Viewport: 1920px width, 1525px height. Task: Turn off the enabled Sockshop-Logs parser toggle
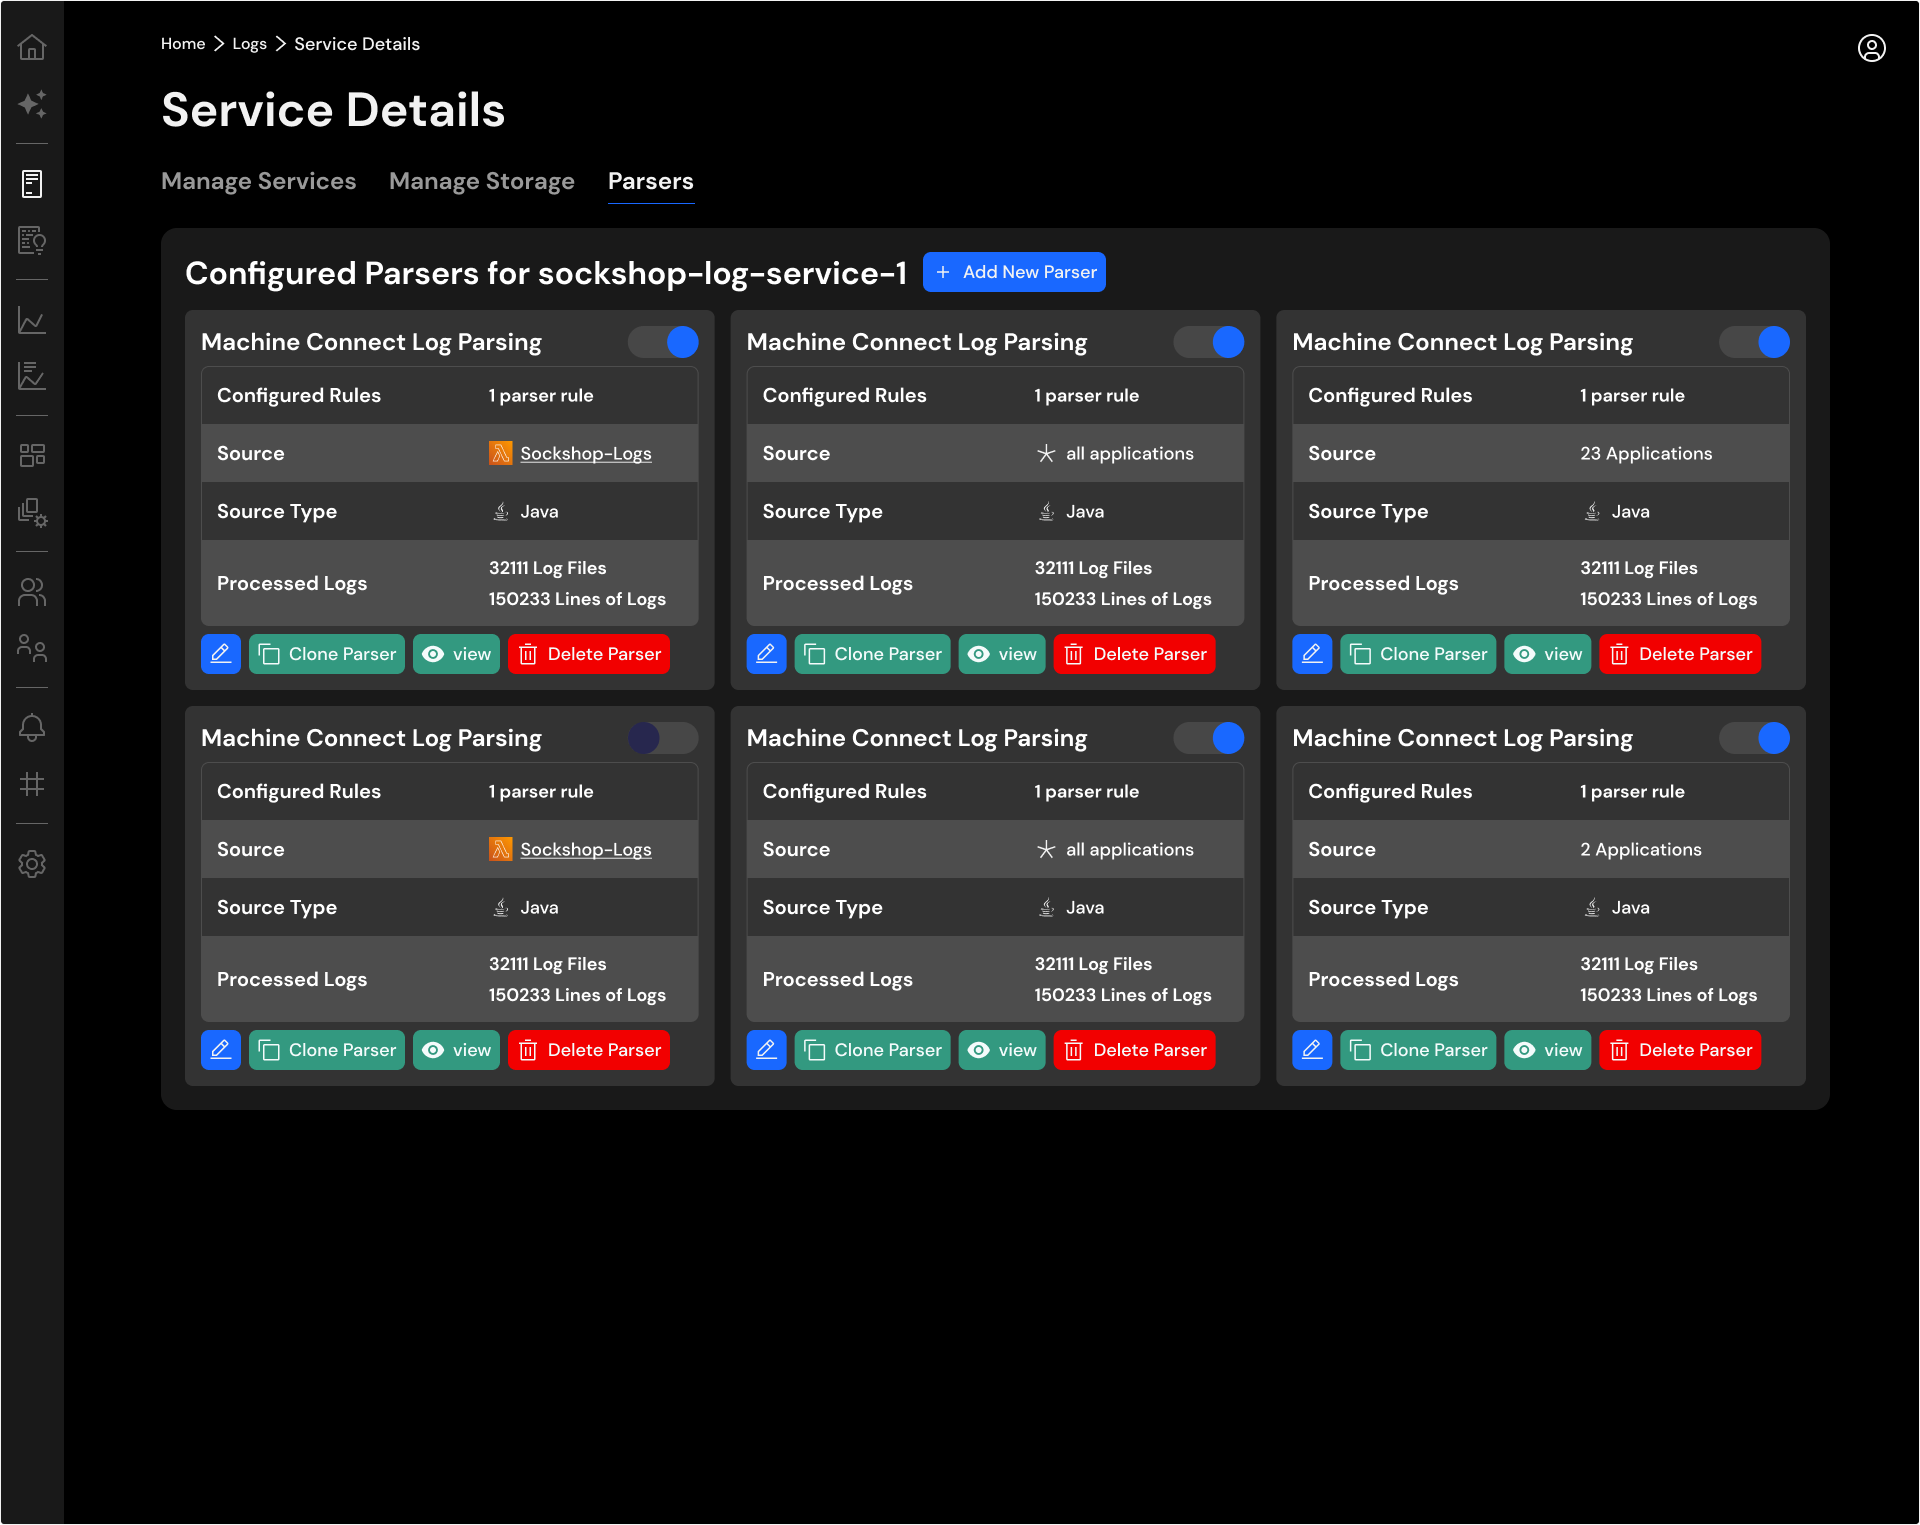click(x=663, y=342)
